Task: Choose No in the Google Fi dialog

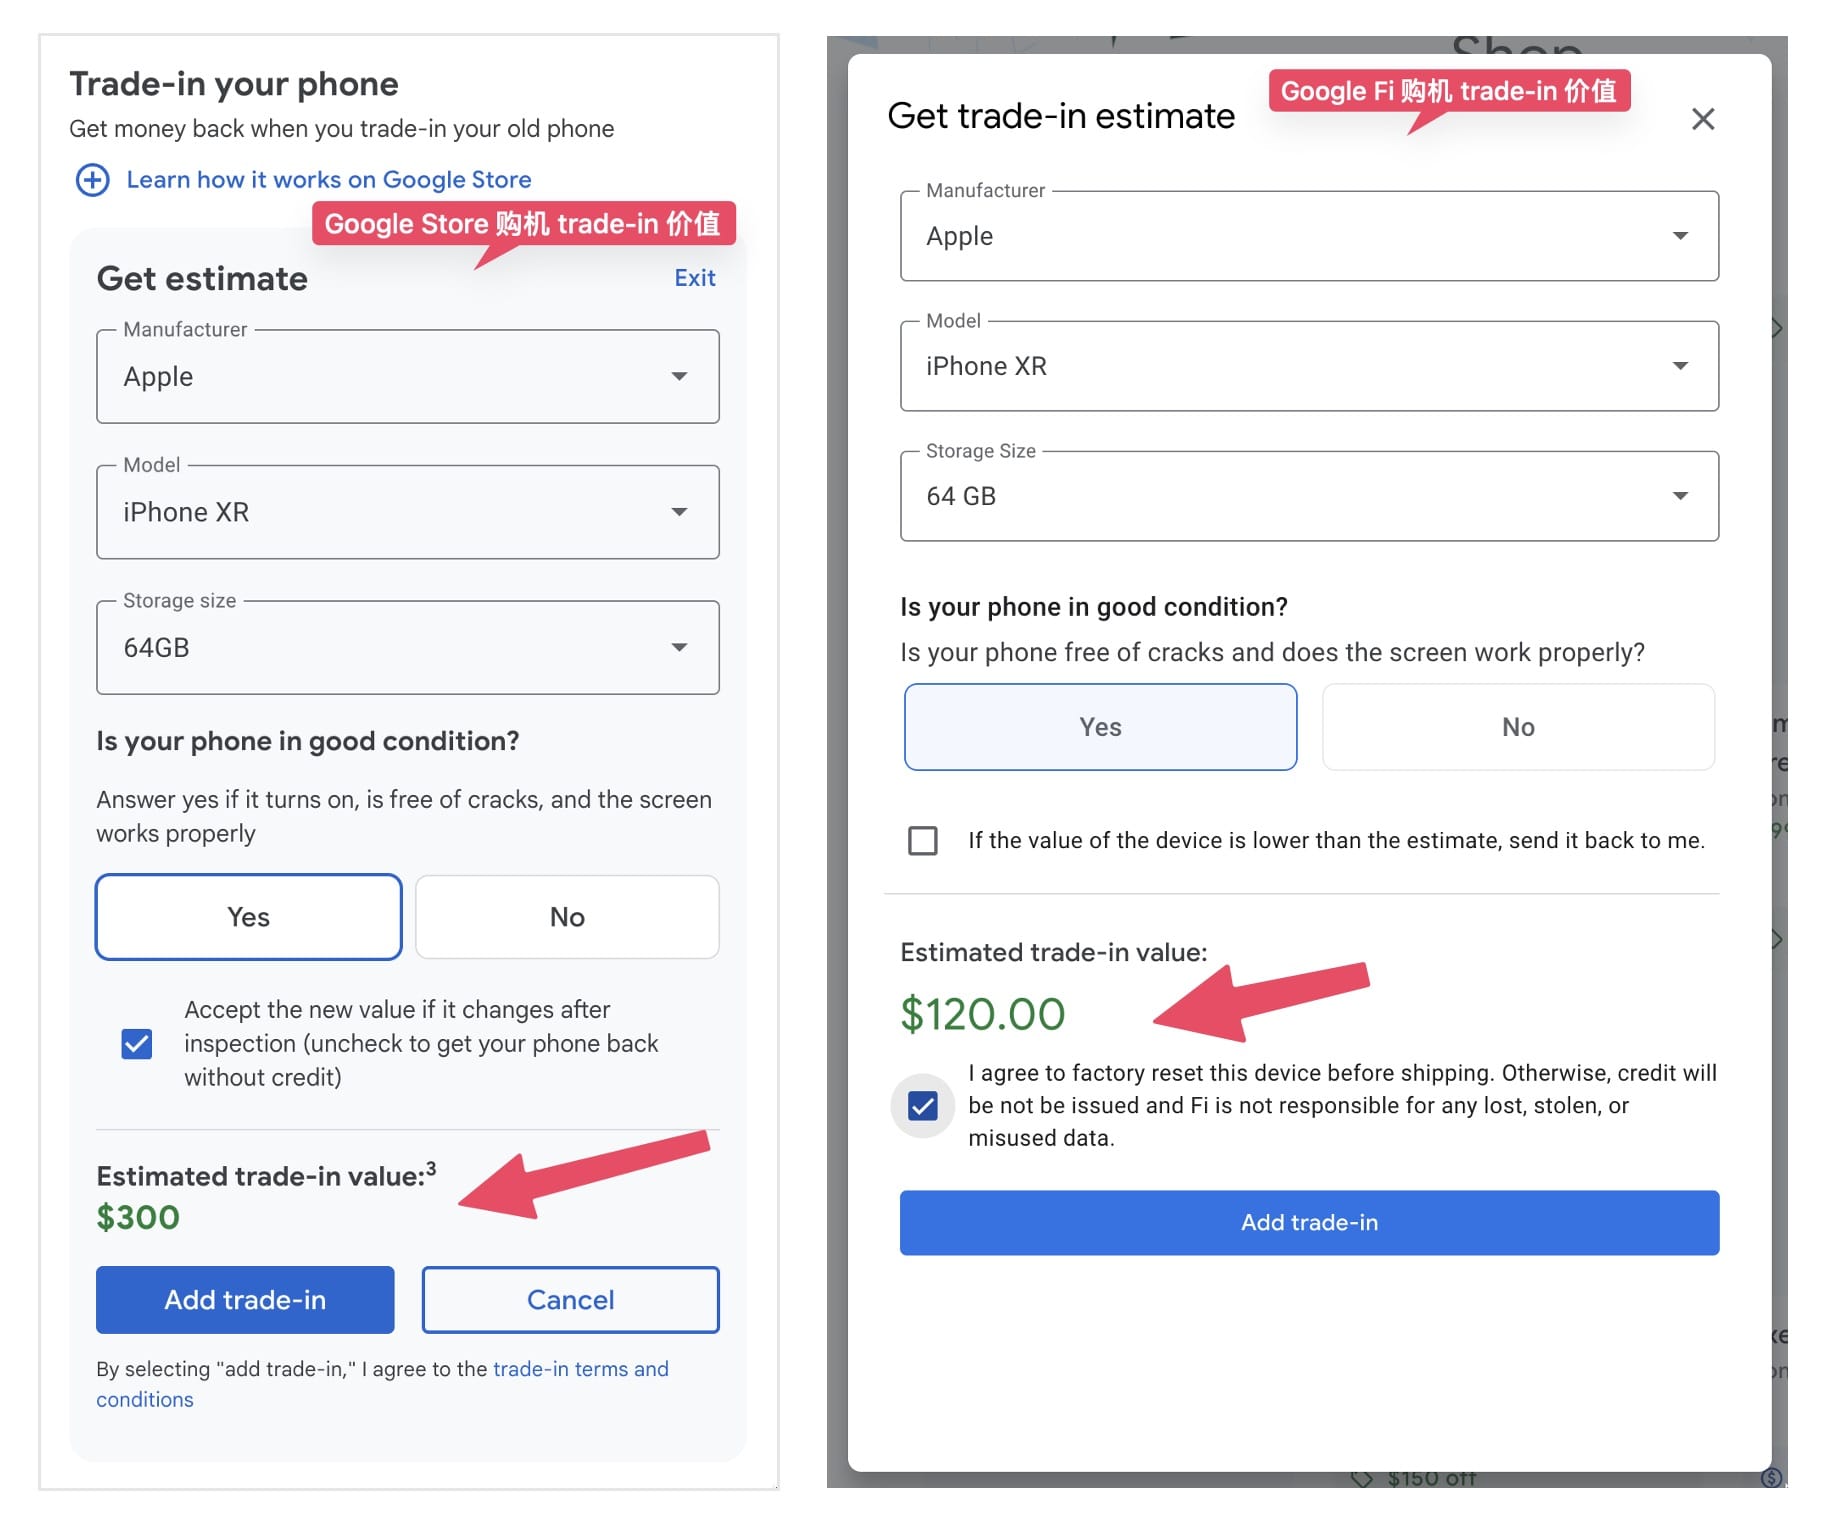Action: (x=1517, y=727)
